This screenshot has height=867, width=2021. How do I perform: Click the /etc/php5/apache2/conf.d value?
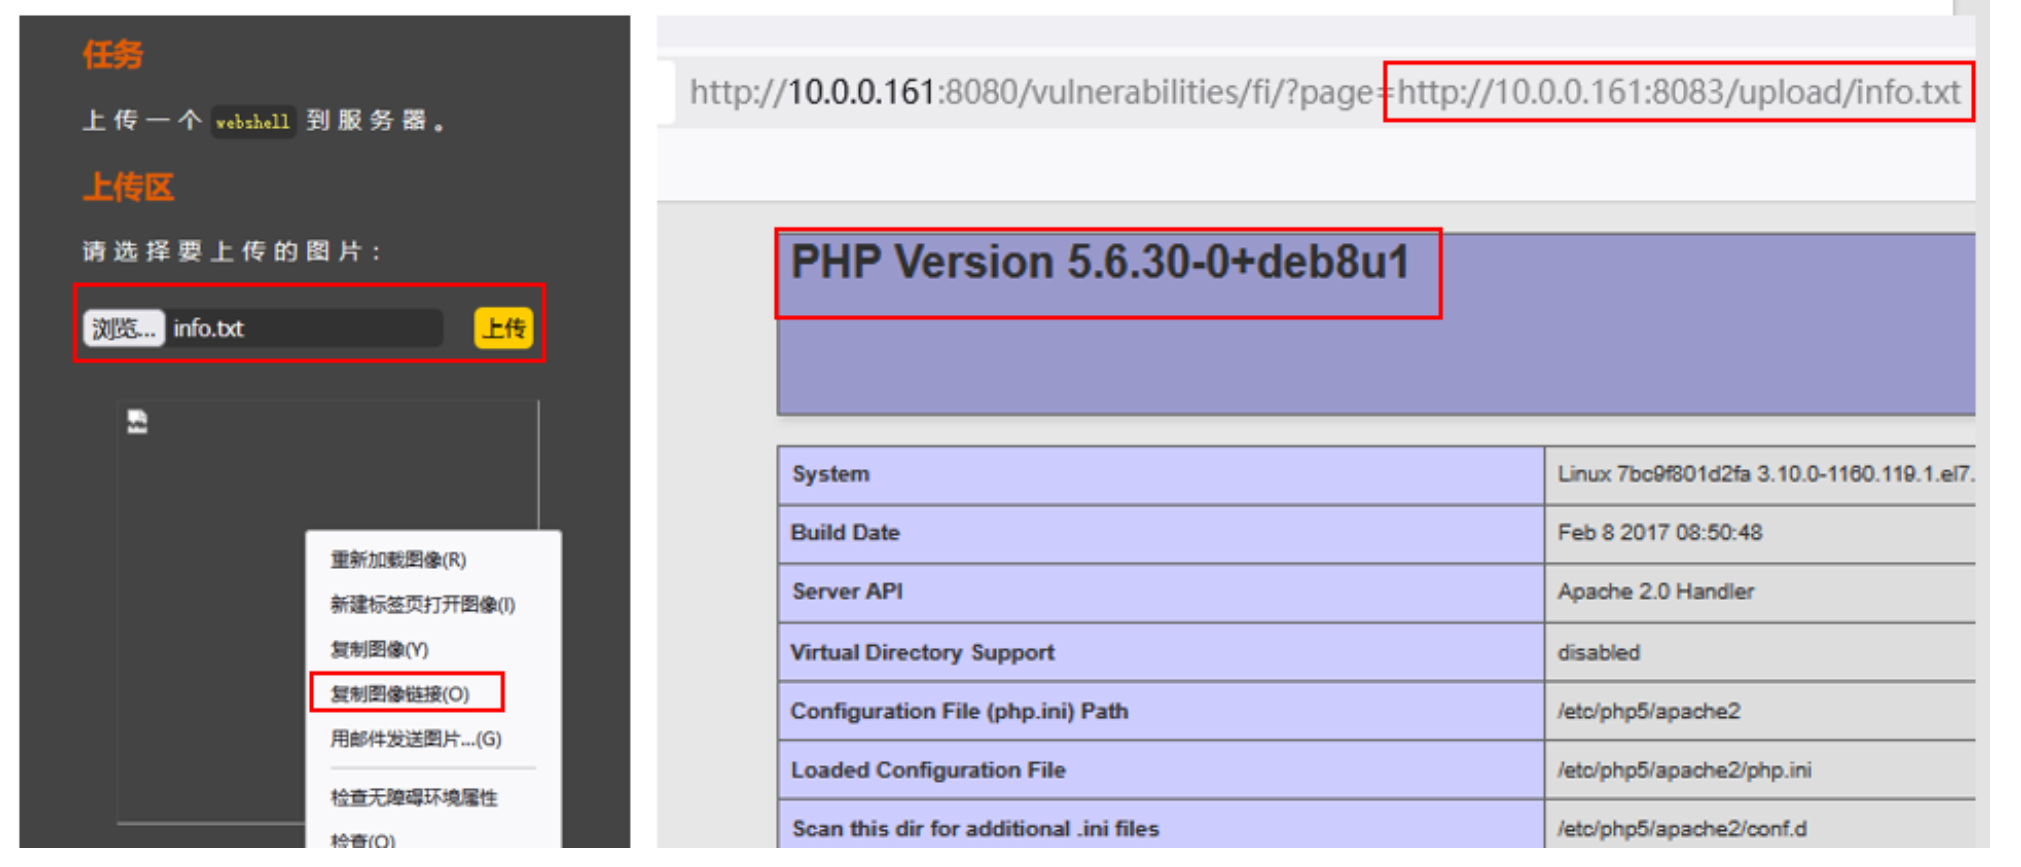click(1681, 829)
